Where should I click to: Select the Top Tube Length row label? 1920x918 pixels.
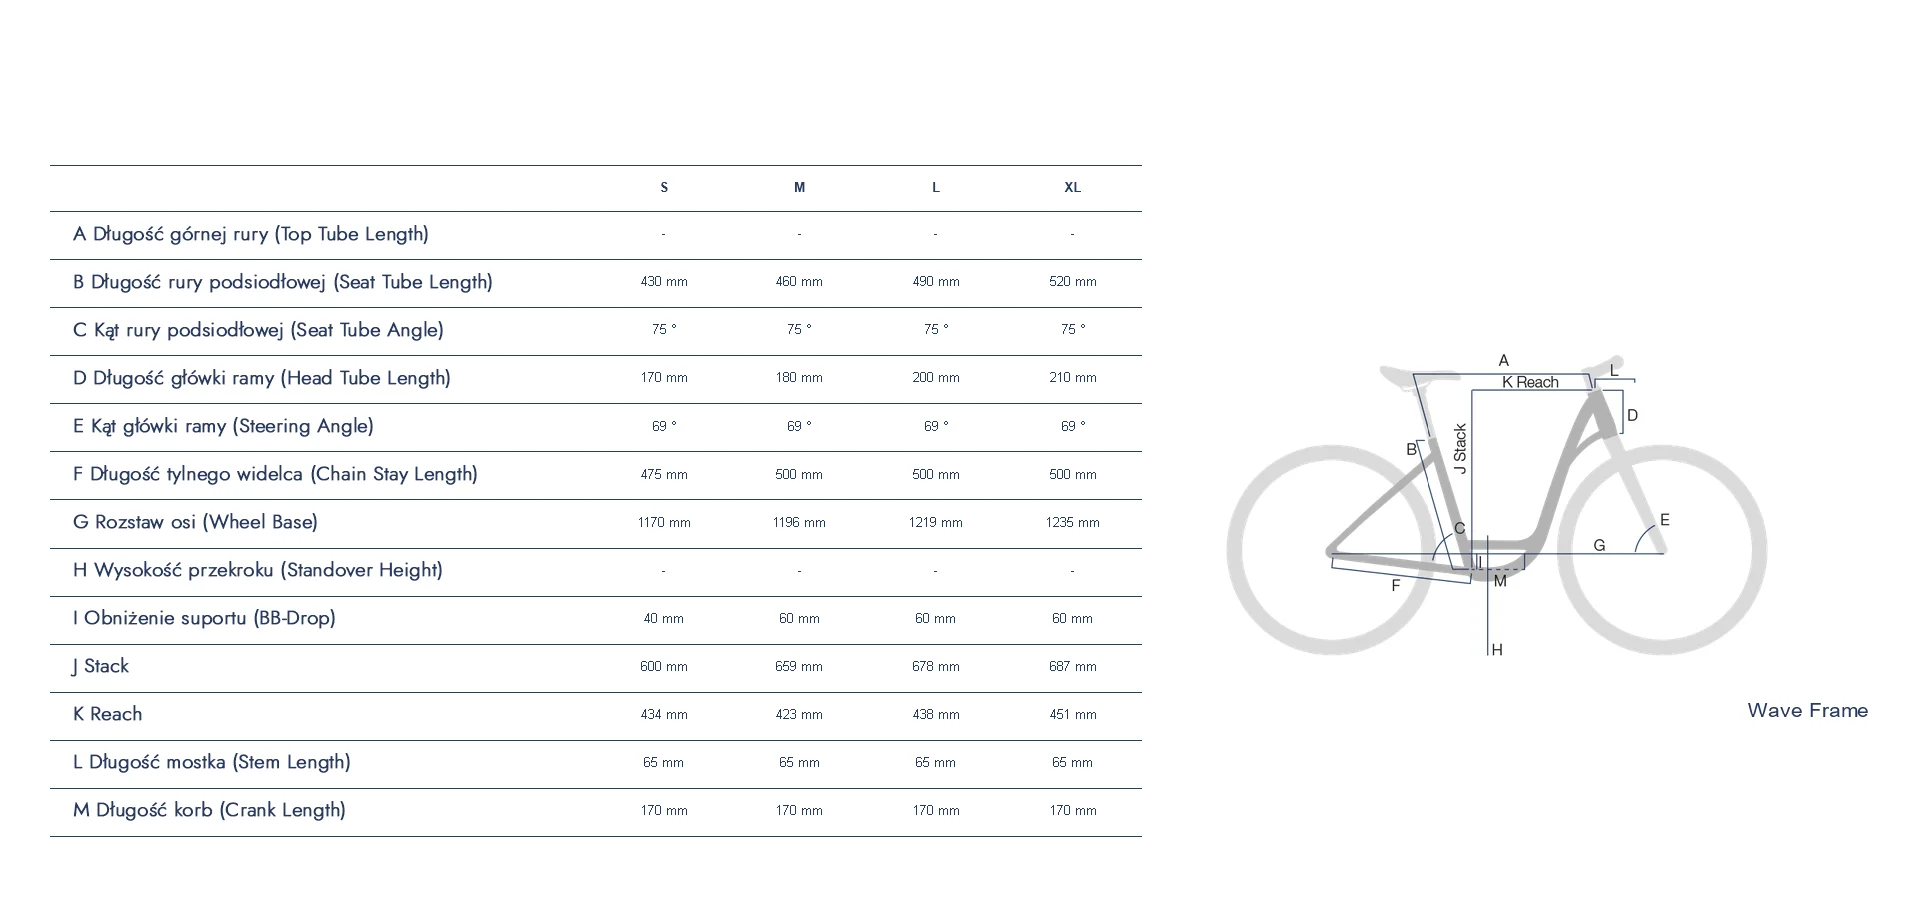coord(251,234)
